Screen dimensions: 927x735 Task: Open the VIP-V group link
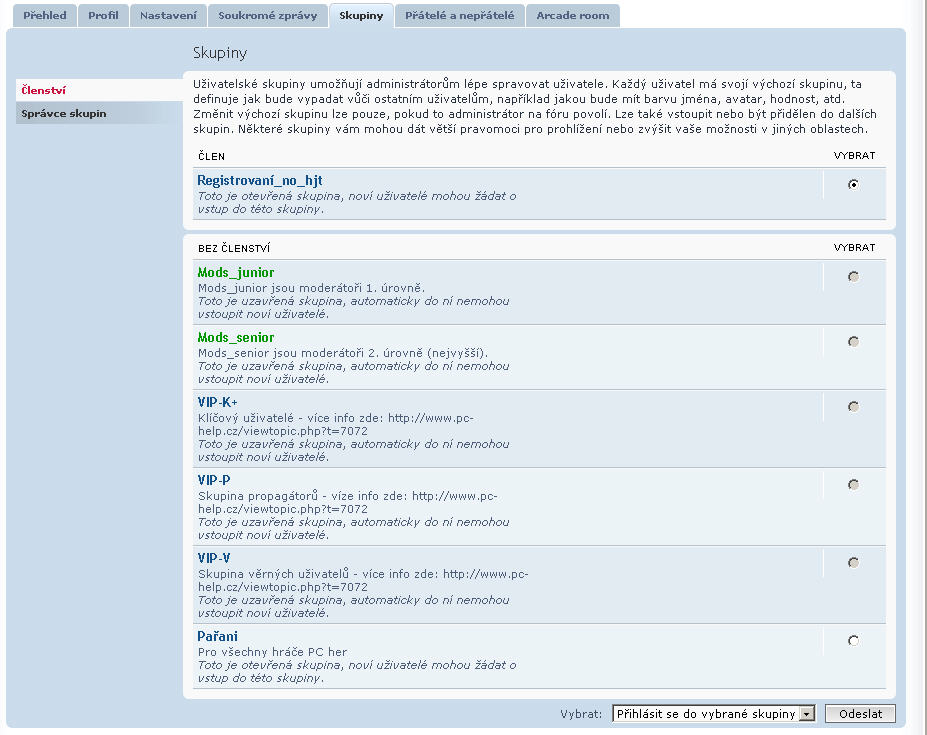[214, 559]
